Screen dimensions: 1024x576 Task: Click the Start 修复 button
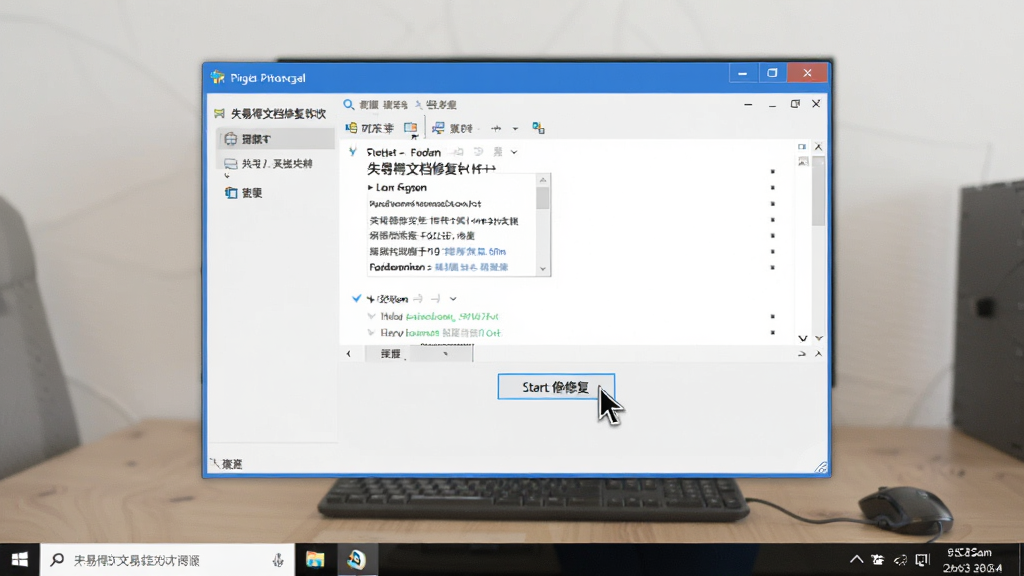[x=556, y=387]
